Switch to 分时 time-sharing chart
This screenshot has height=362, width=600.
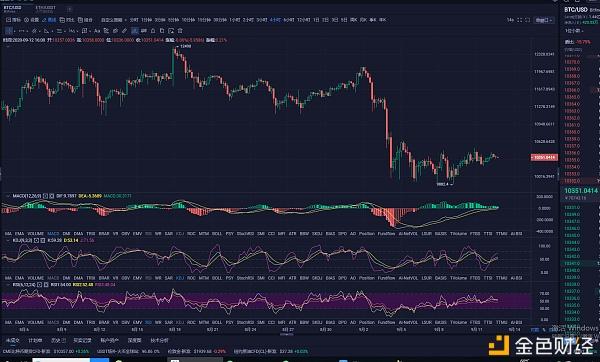[134, 20]
